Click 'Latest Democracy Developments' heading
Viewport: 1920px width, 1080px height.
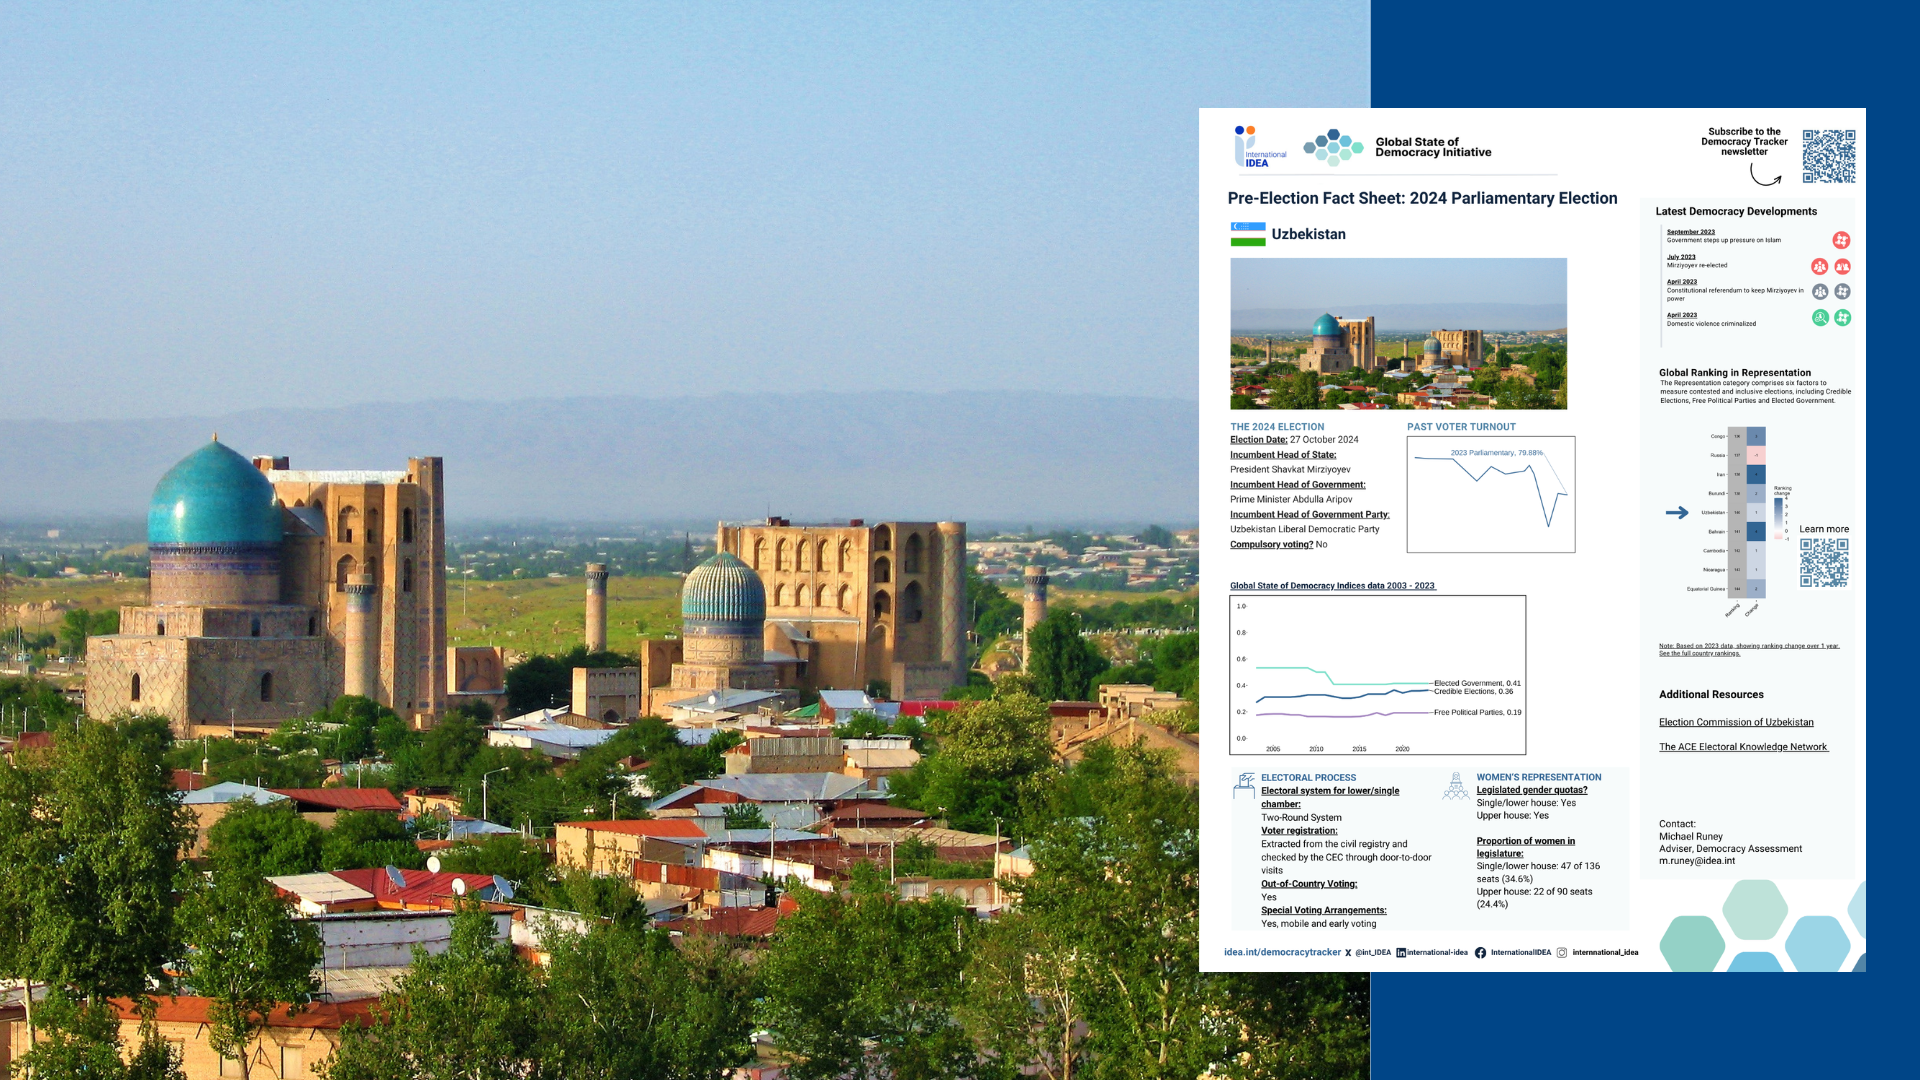pyautogui.click(x=1736, y=212)
